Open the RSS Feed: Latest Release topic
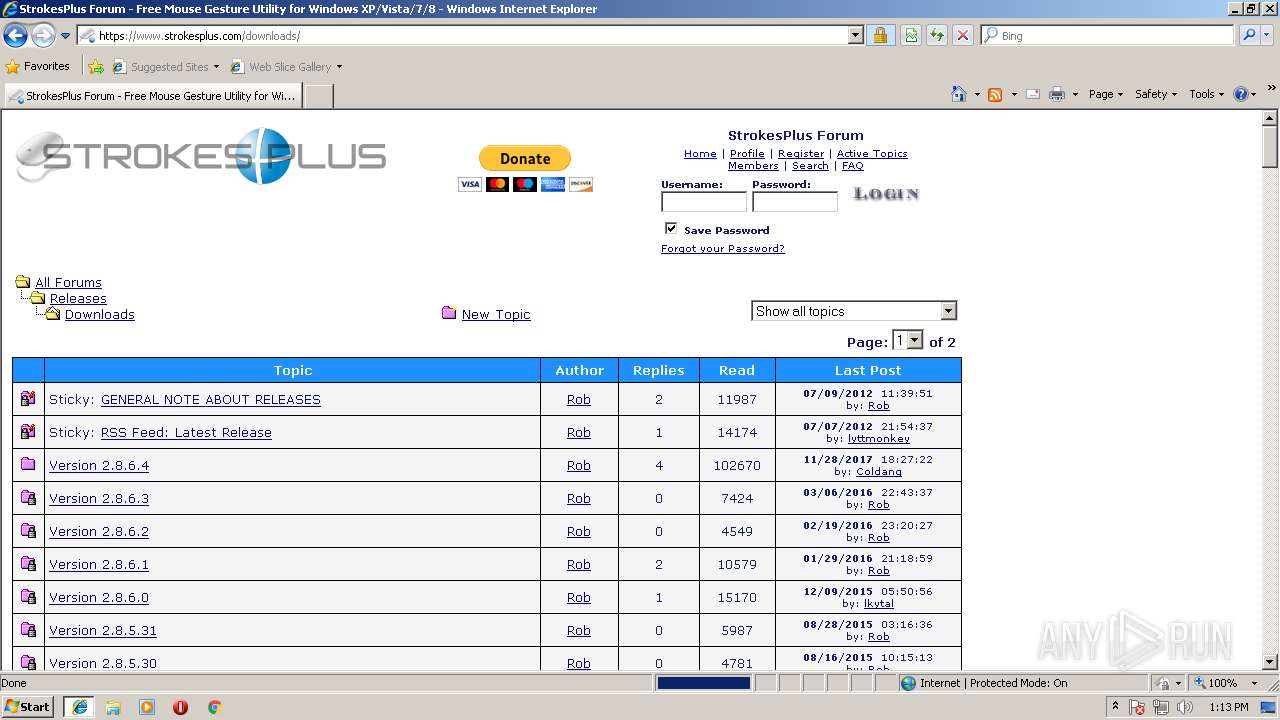 point(186,432)
